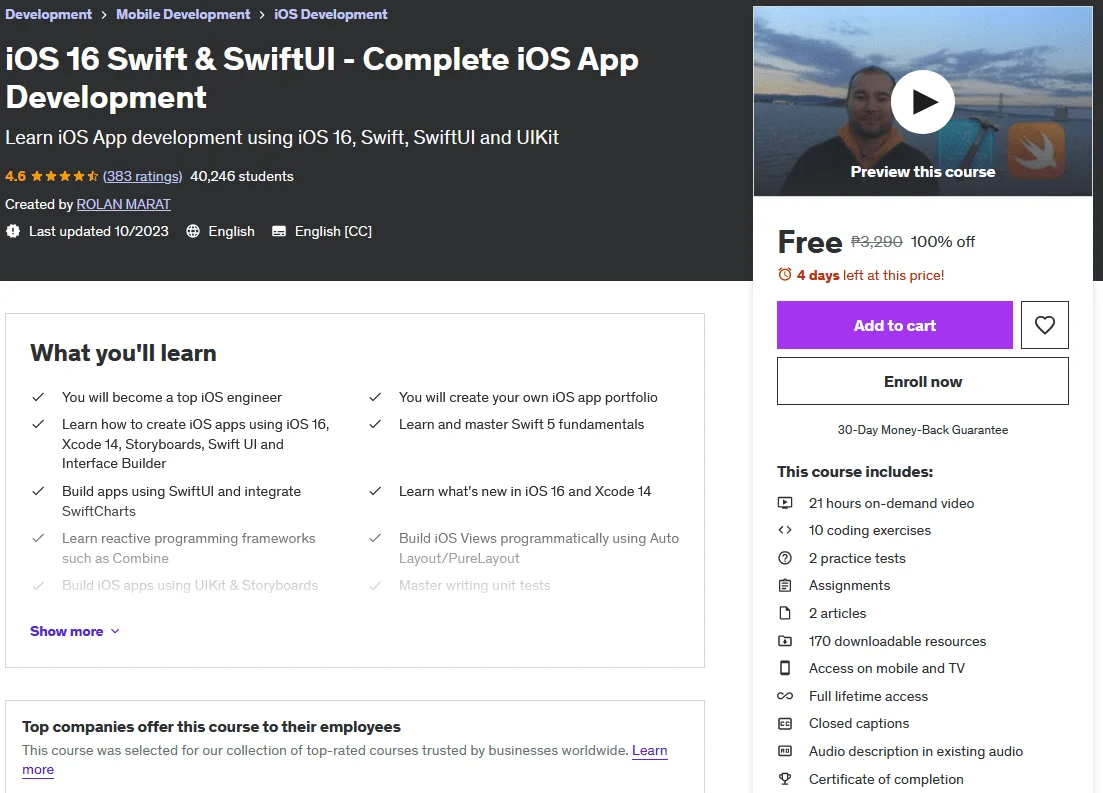Click the '21 hours on-demand video' text
This screenshot has height=793, width=1103.
pyautogui.click(x=891, y=503)
